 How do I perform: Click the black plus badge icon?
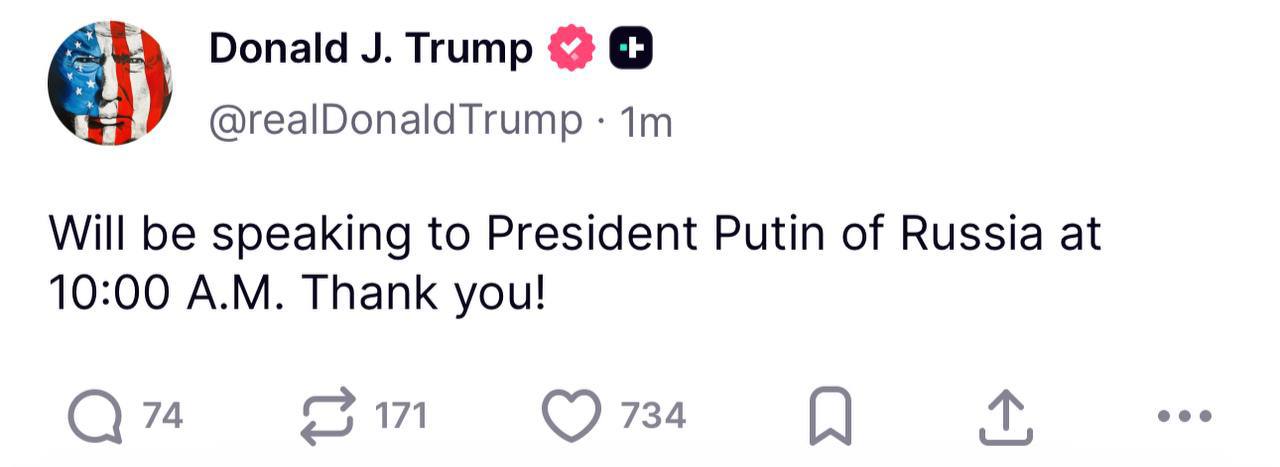coord(631,47)
